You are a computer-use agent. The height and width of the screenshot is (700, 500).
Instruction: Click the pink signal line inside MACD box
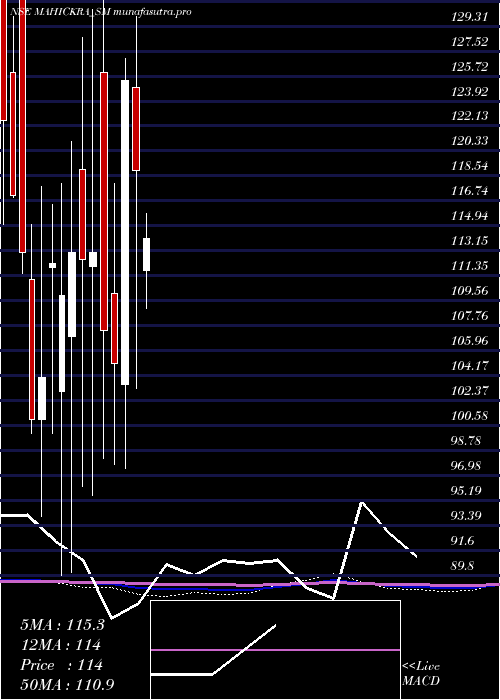click(x=275, y=650)
